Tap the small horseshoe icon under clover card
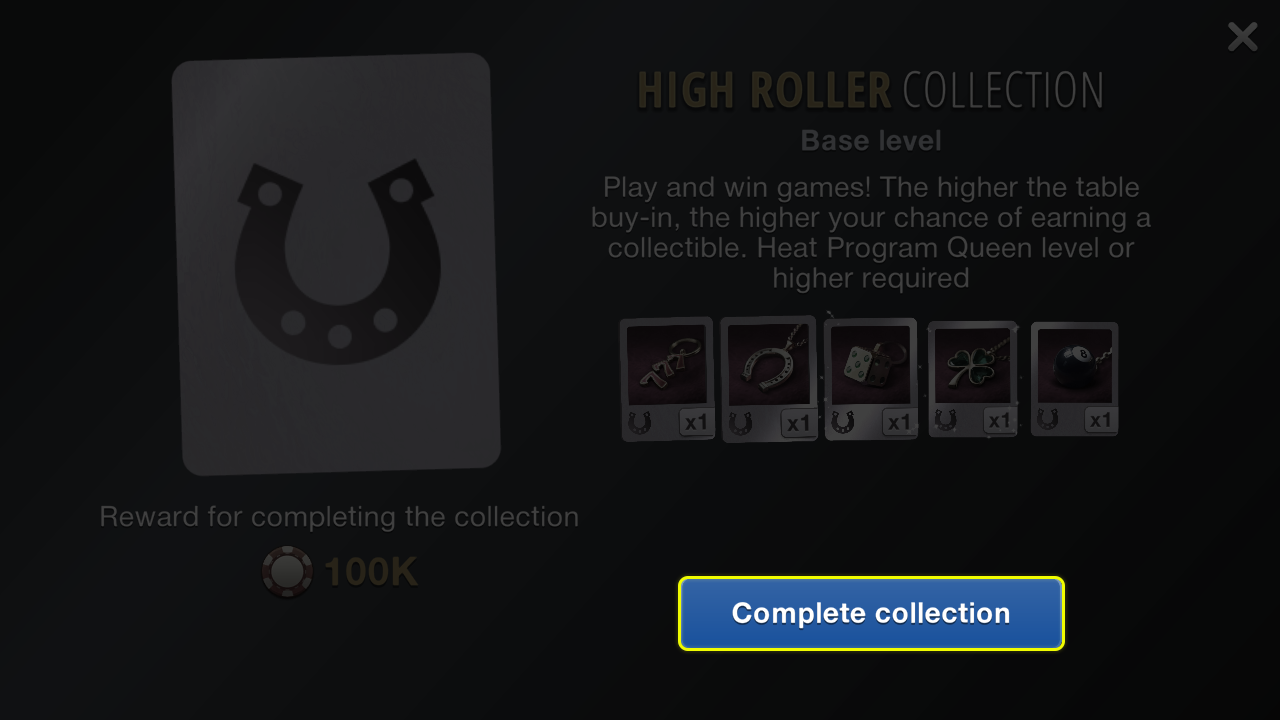 pyautogui.click(x=946, y=421)
